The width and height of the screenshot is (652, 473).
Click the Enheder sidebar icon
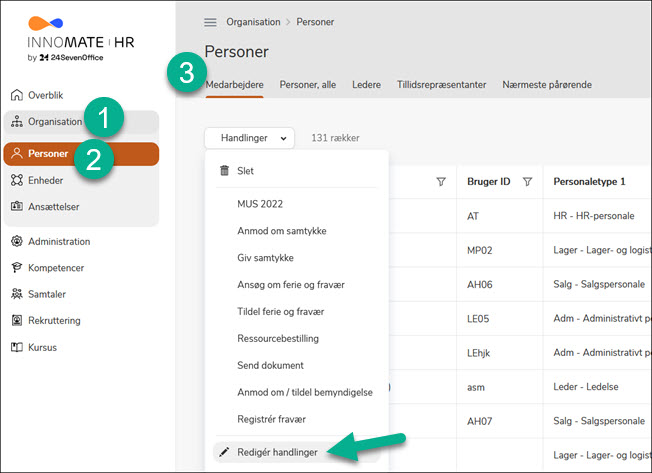coord(16,180)
